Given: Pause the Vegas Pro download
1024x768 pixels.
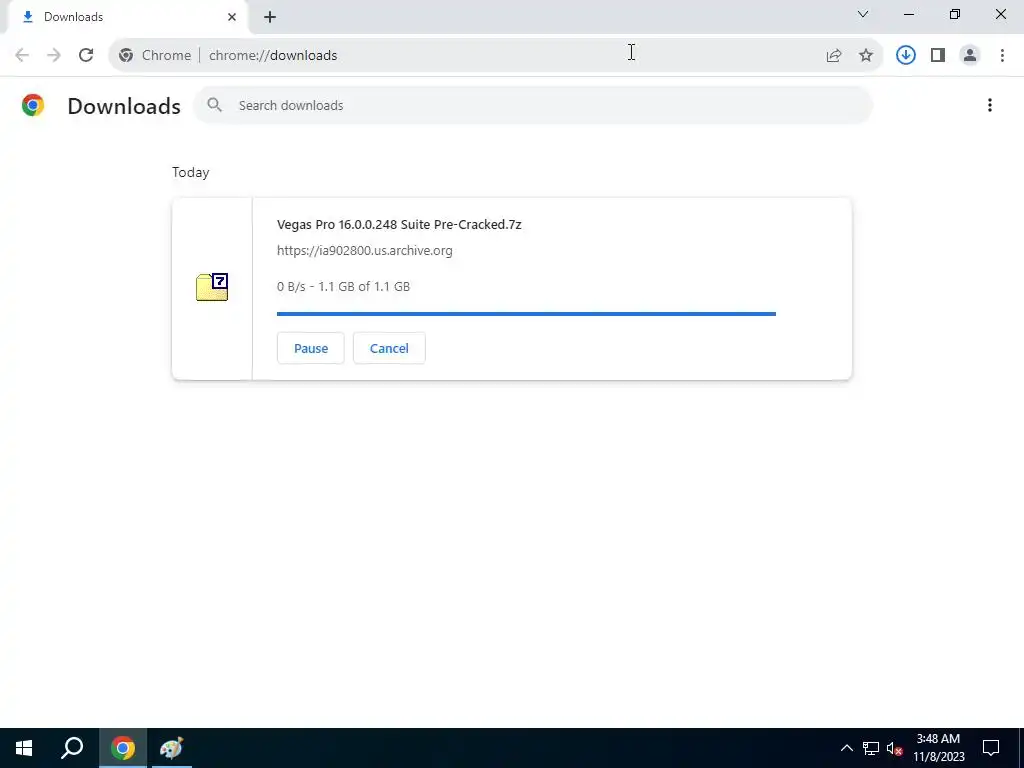Looking at the screenshot, I should point(311,348).
